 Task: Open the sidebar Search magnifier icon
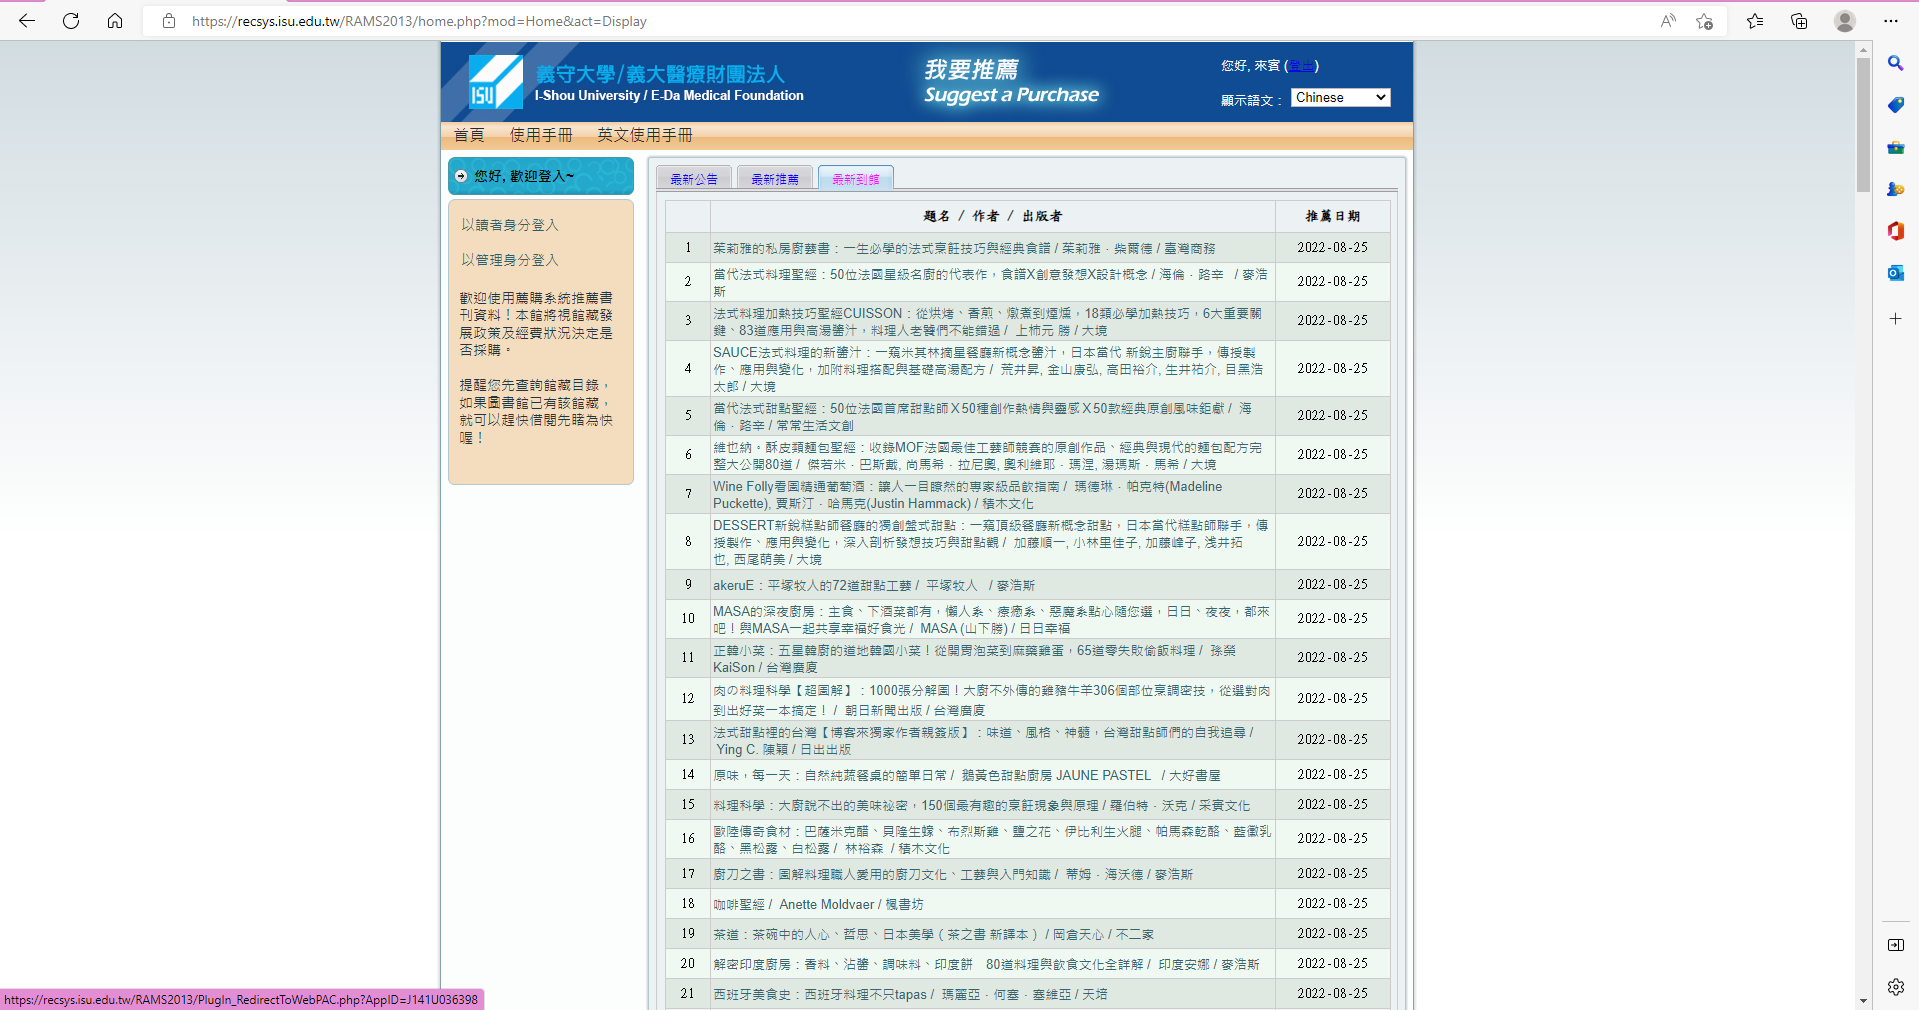click(1895, 63)
